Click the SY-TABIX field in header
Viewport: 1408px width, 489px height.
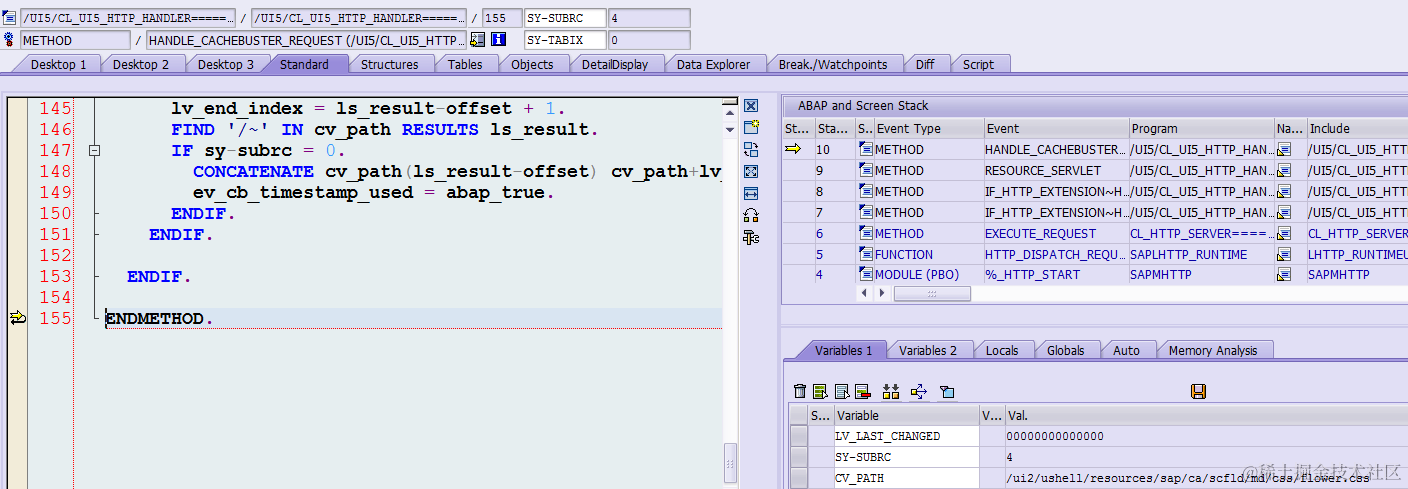(x=565, y=40)
